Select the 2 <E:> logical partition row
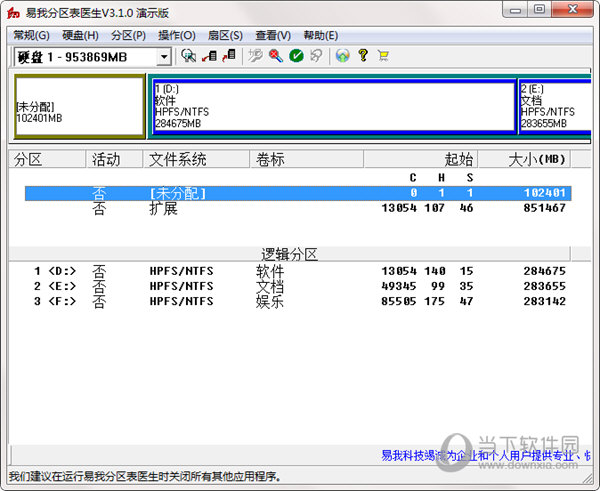The height and width of the screenshot is (491, 600). coord(298,286)
